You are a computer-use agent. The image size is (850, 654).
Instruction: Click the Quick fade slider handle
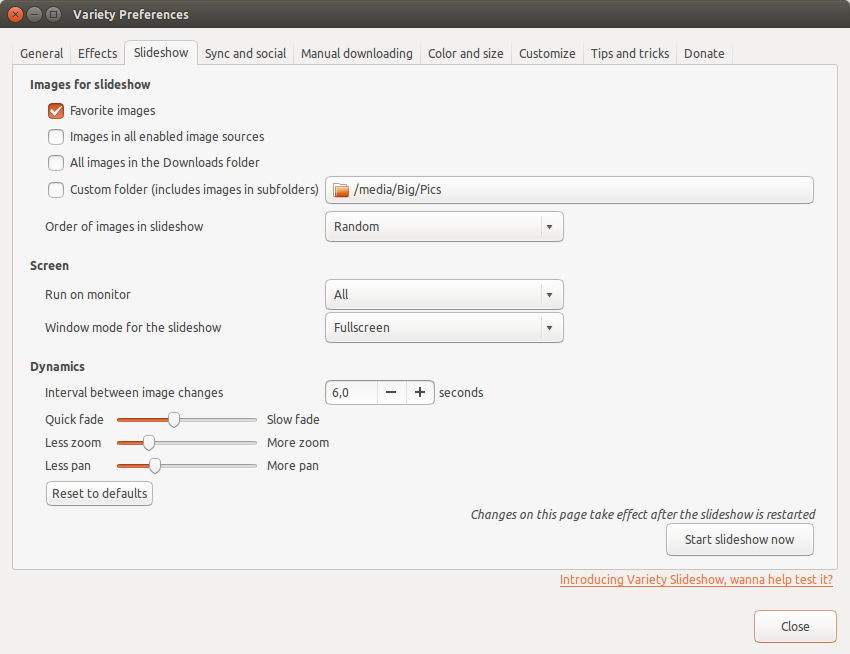[173, 420]
